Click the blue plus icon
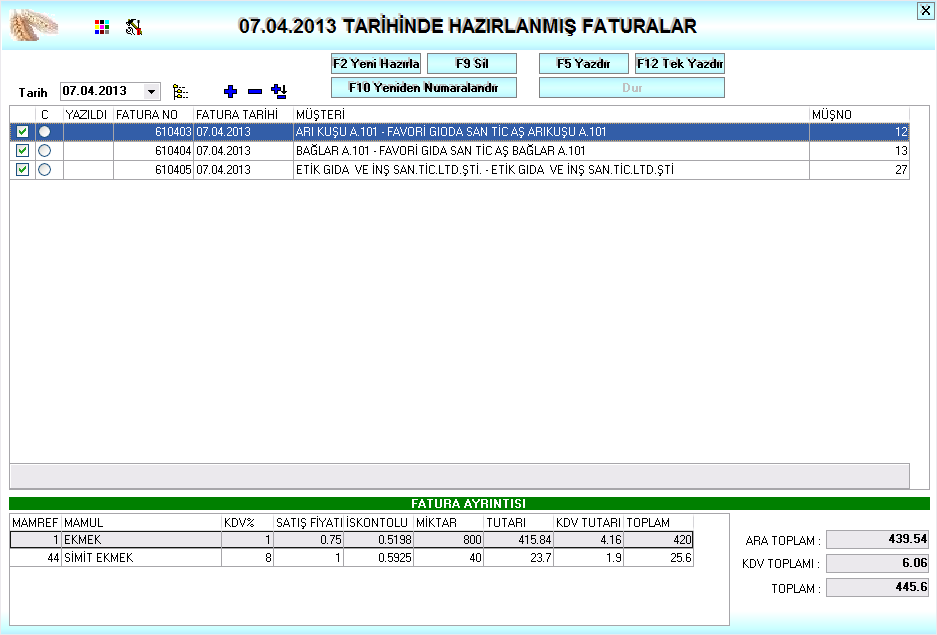937x635 pixels. click(x=230, y=91)
